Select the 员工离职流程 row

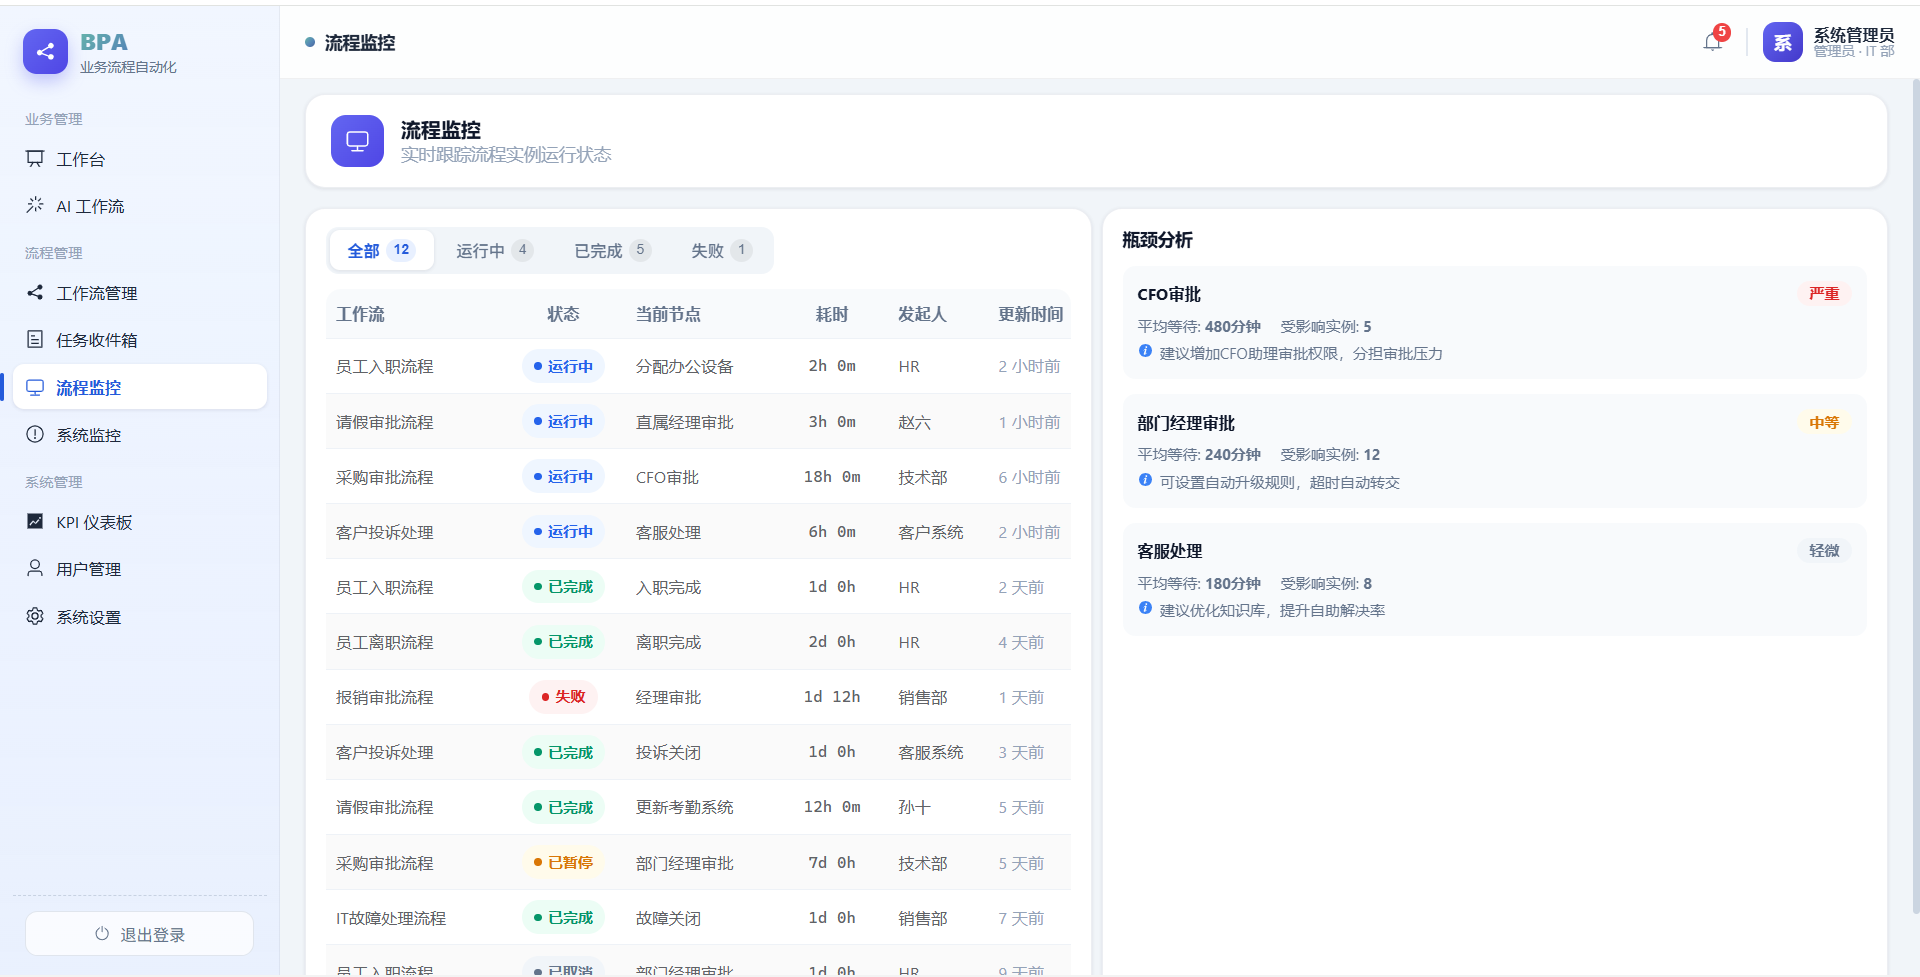click(698, 642)
